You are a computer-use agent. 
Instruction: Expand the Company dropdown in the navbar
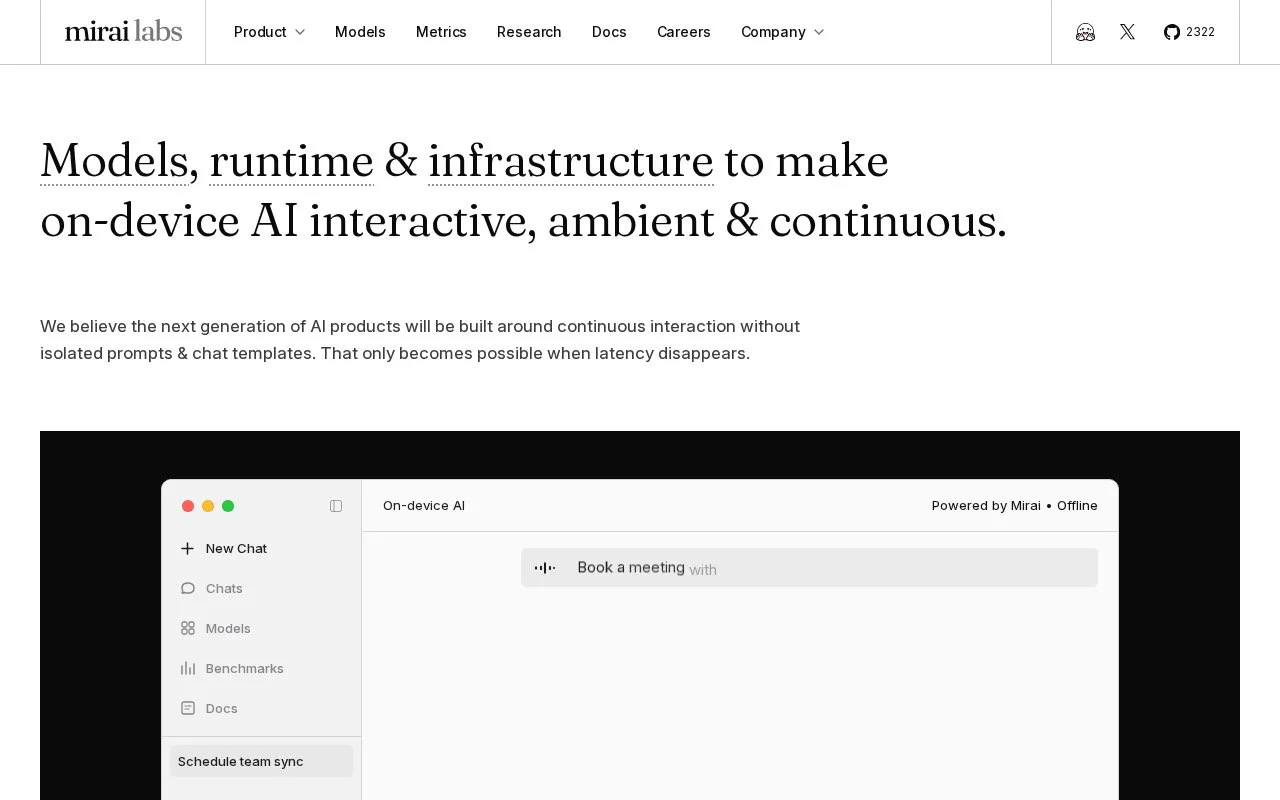click(782, 32)
